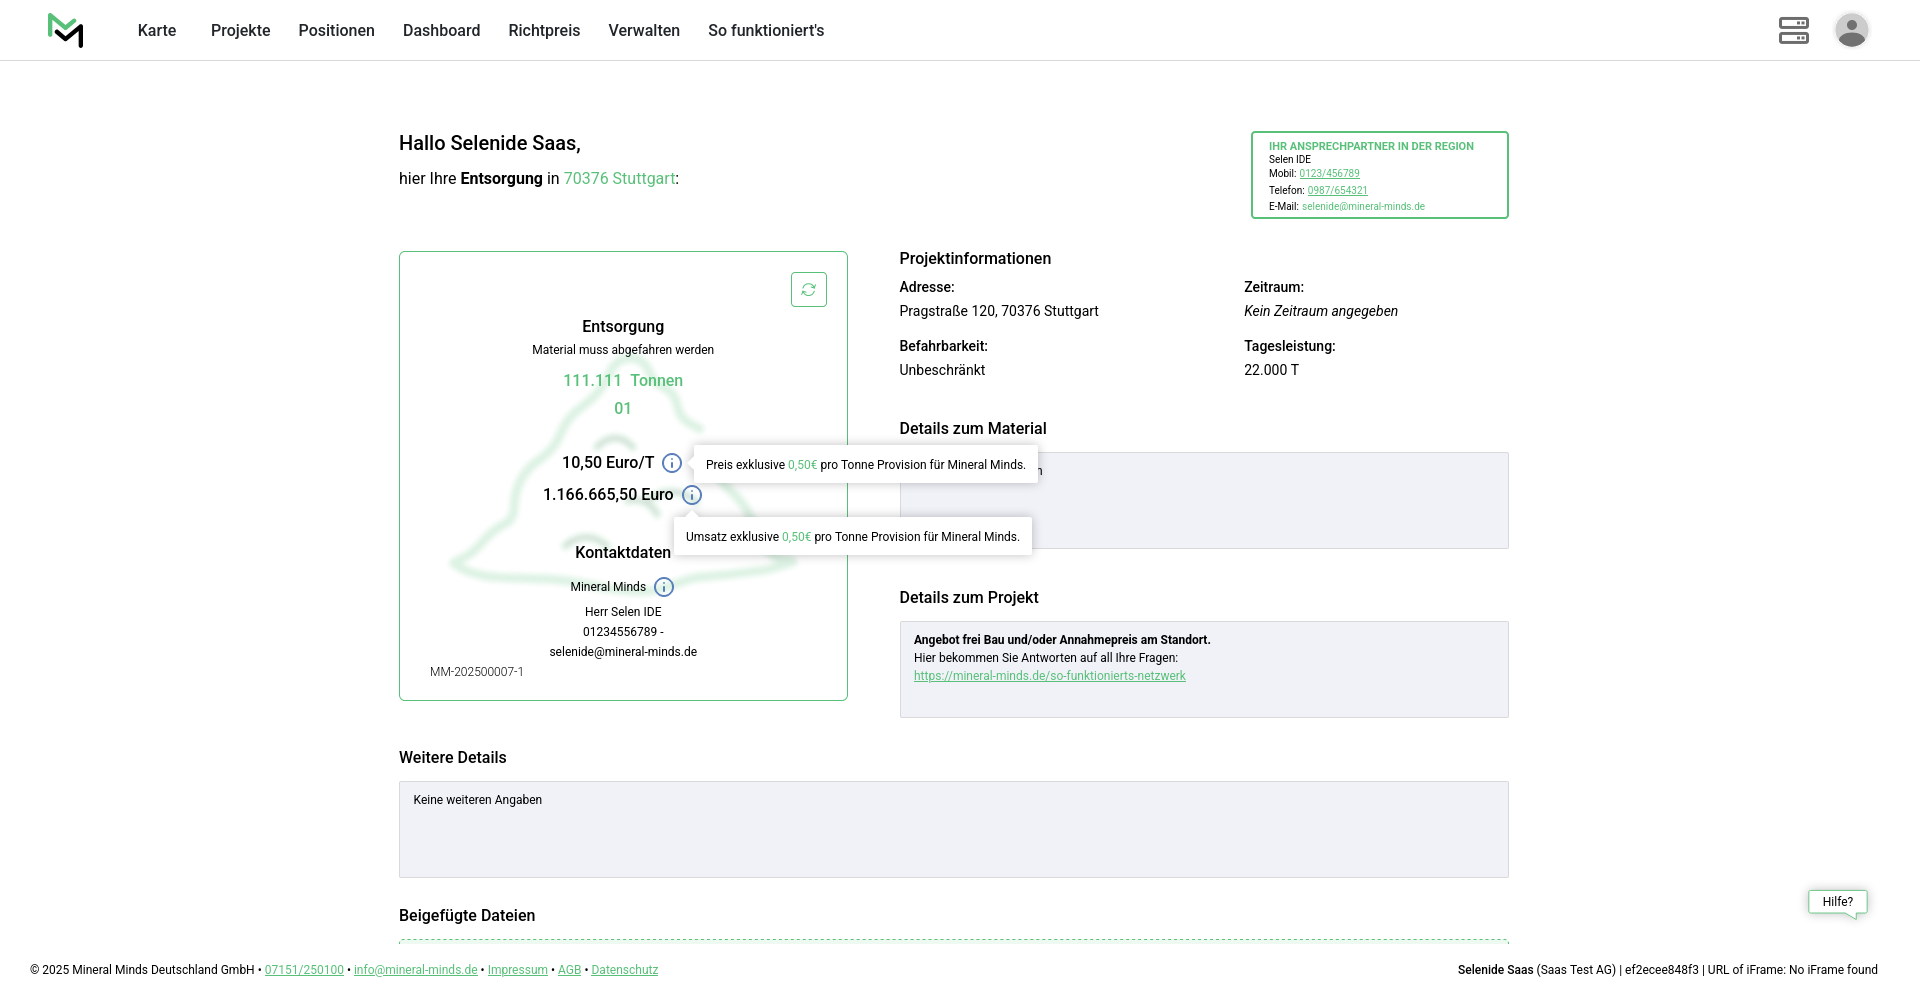Screen dimensions: 1920x994
Task: Click the Hilfe? help button
Action: (x=1837, y=902)
